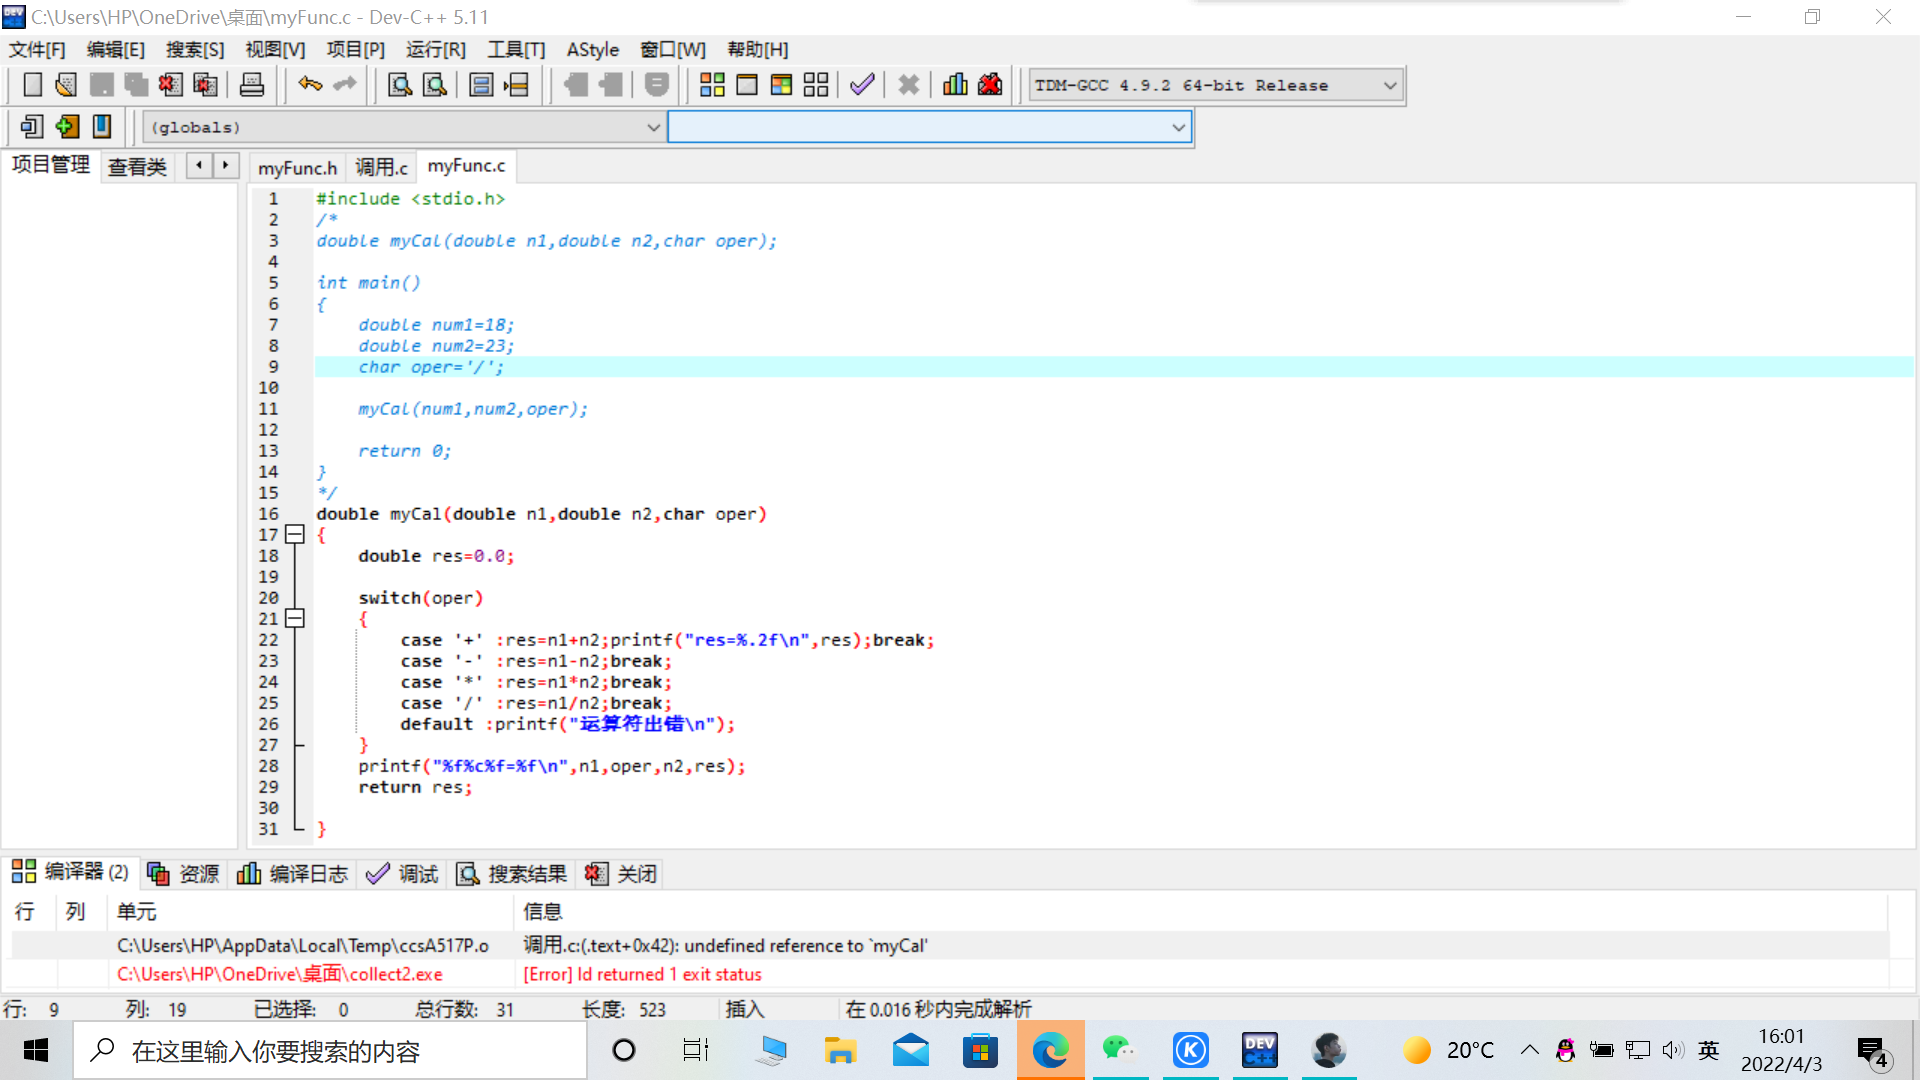This screenshot has height=1080, width=1920.
Task: Select the undefined reference to myCal error row
Action: coord(950,946)
